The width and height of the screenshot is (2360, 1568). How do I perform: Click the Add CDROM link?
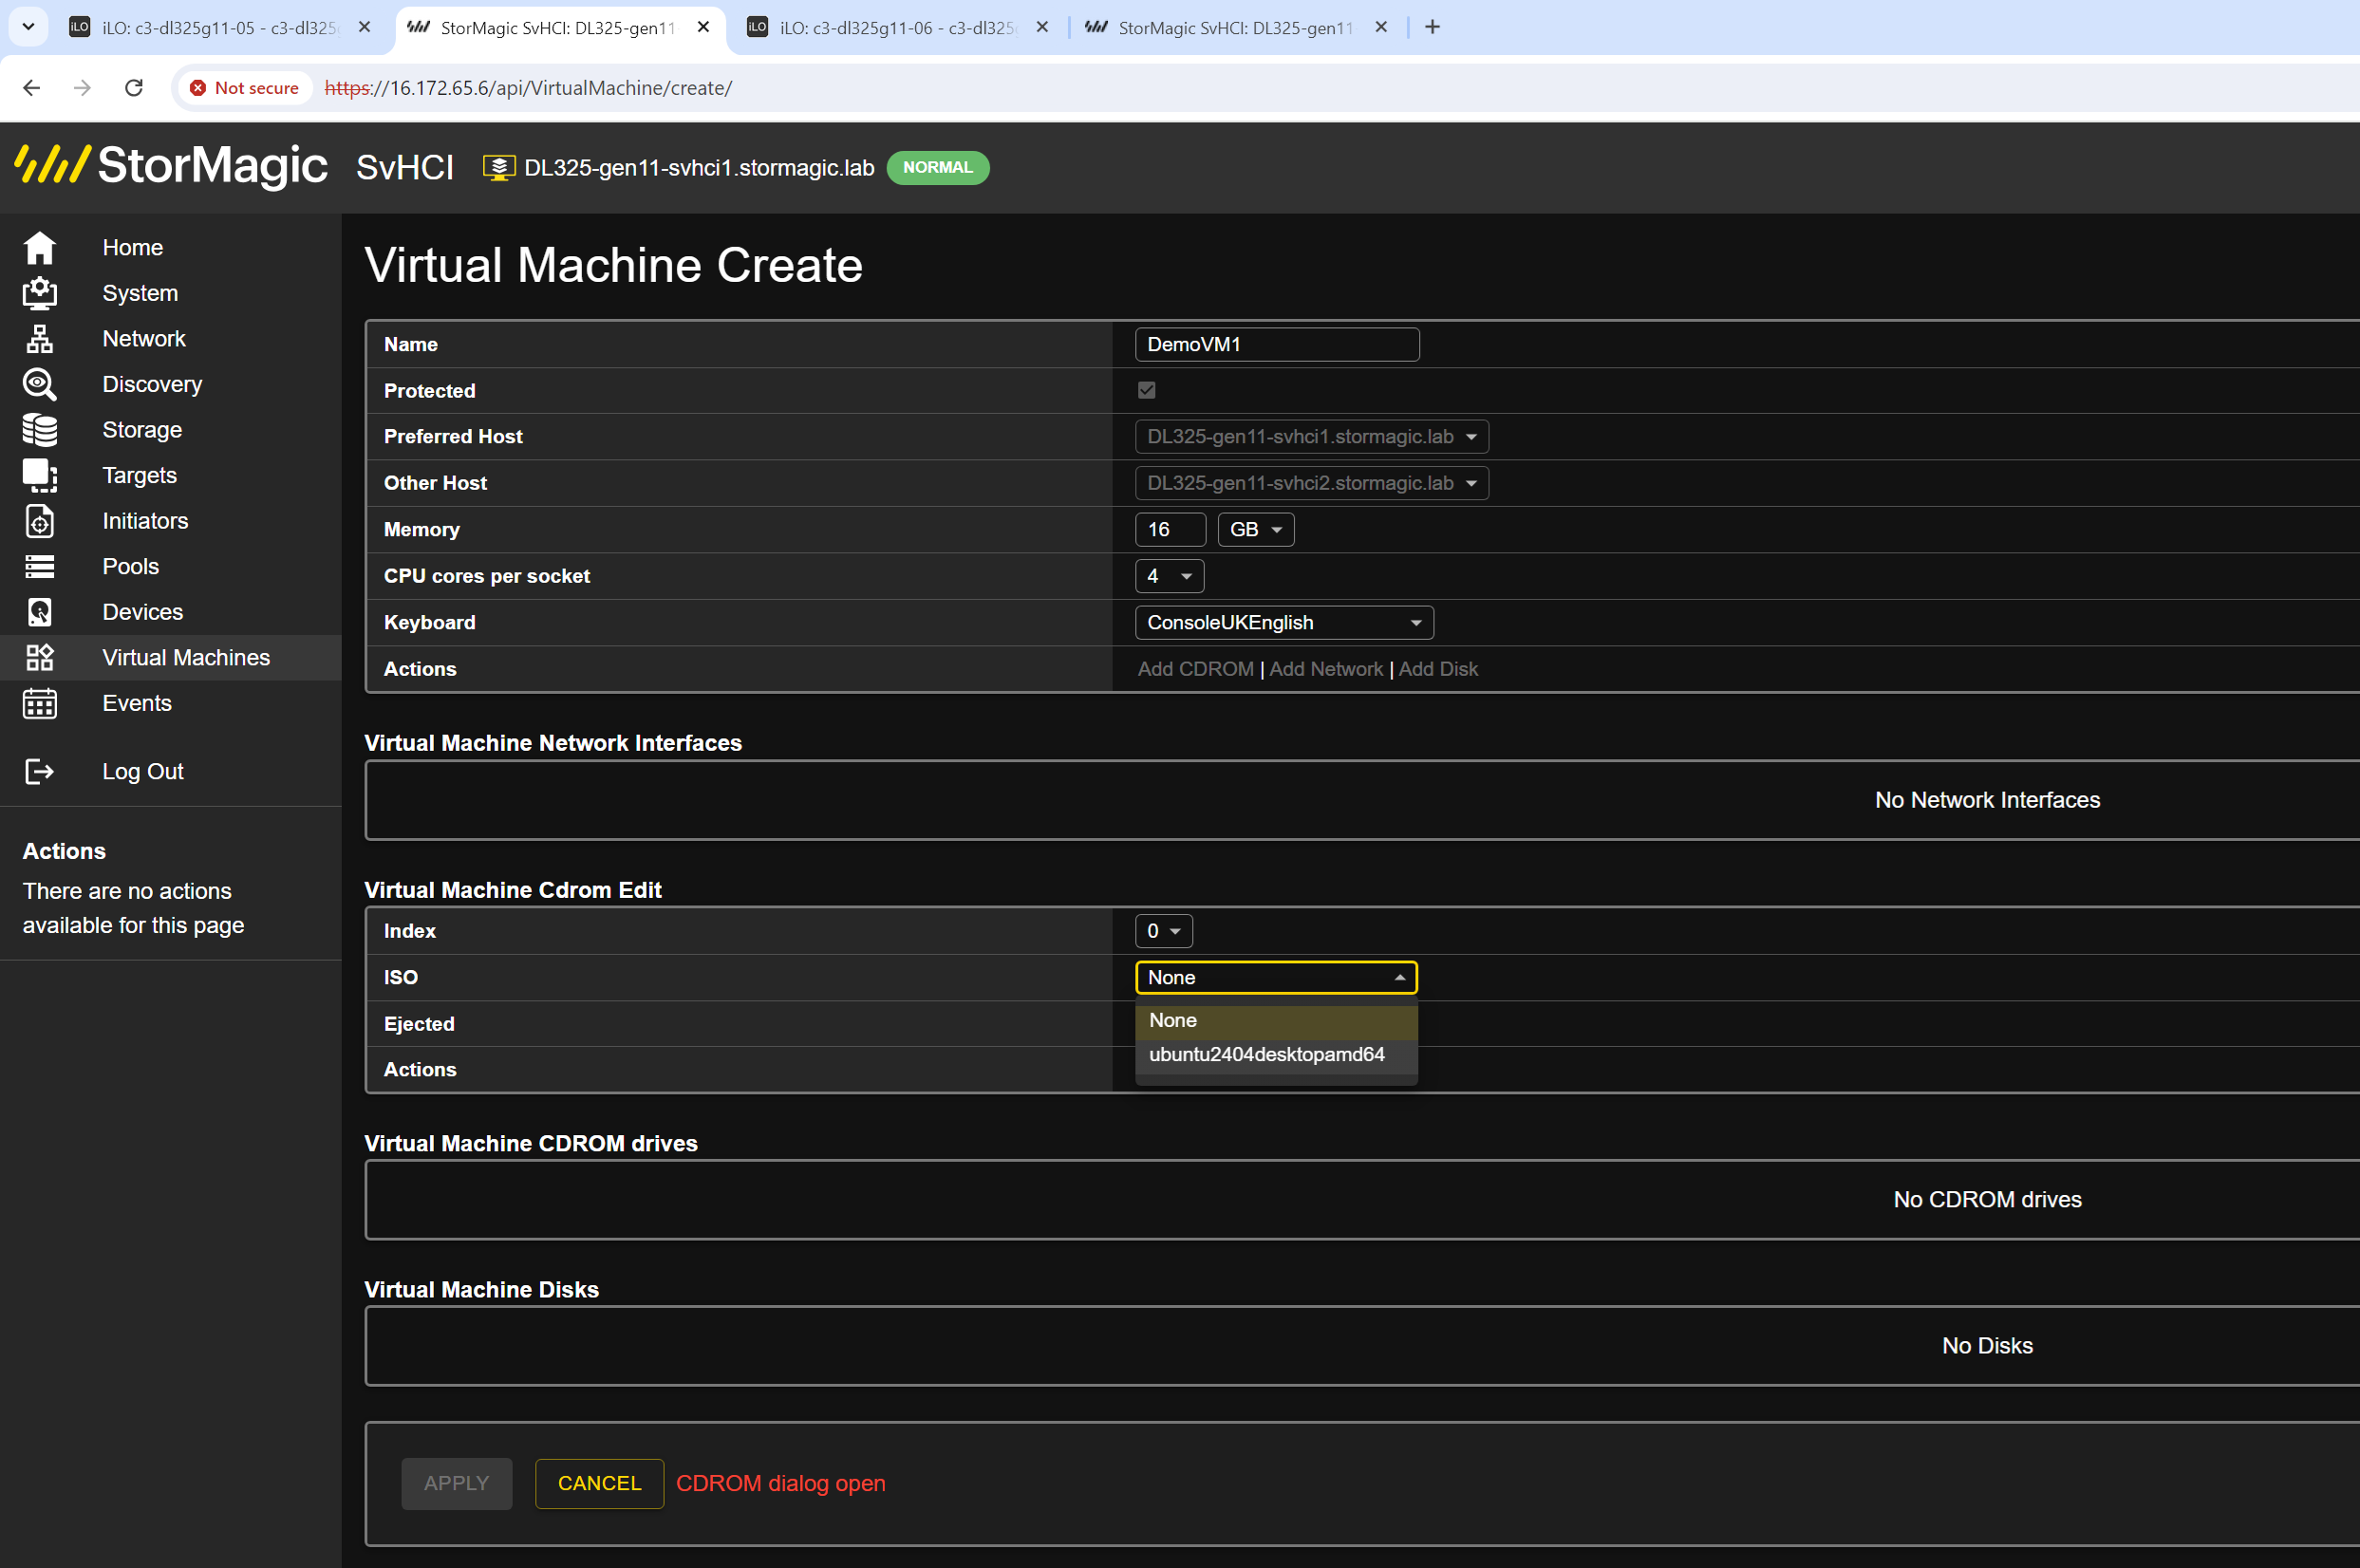1196,669
